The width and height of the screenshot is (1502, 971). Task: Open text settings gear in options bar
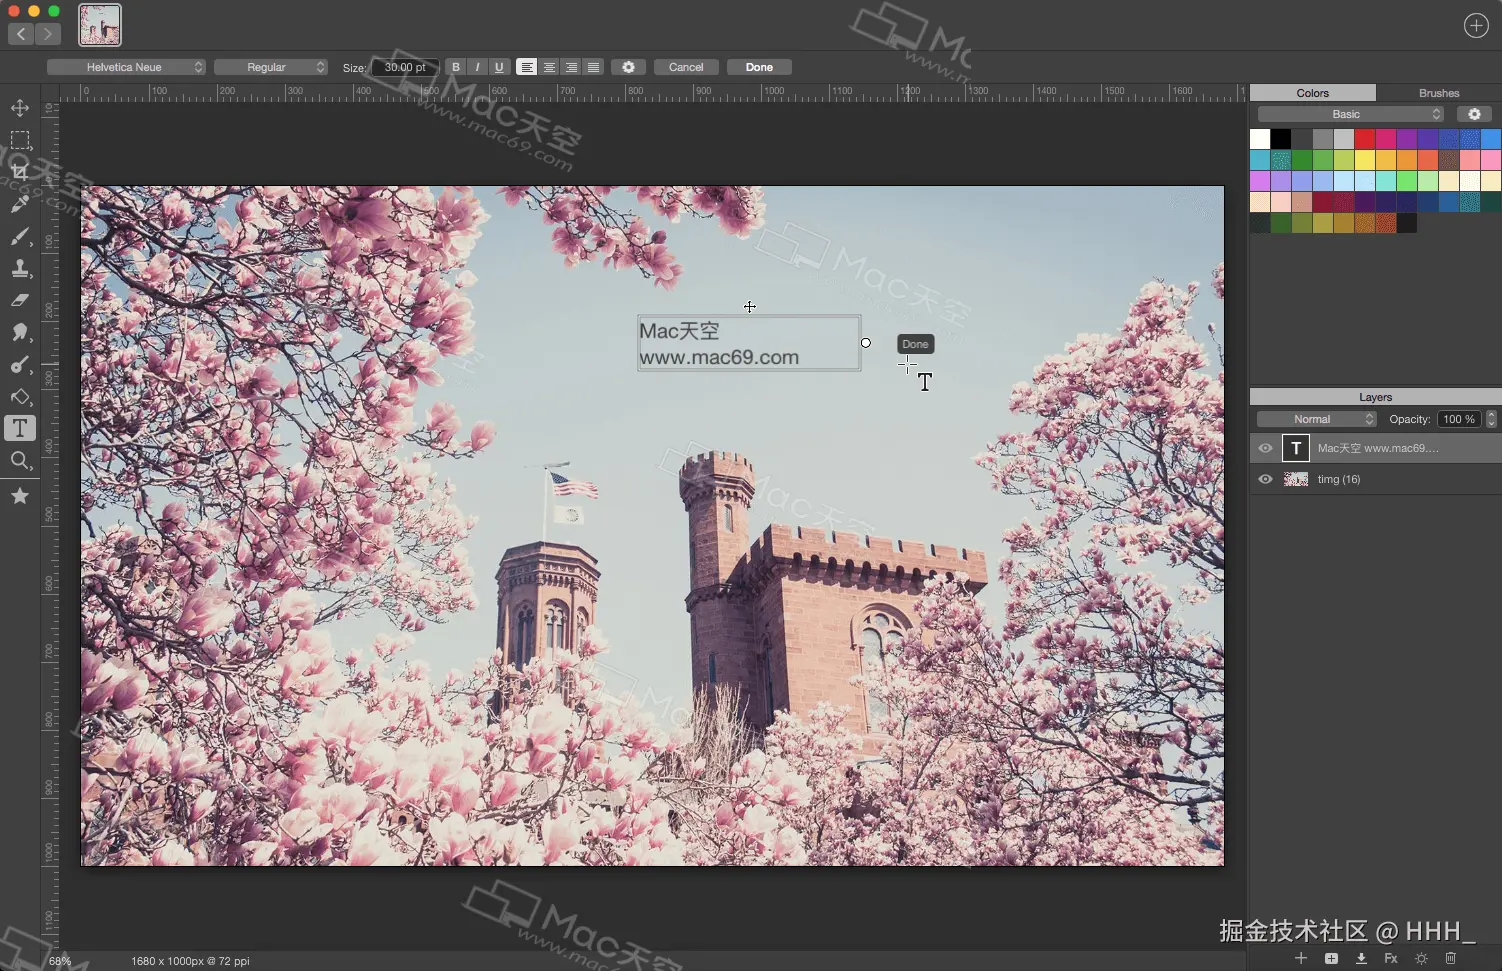628,67
